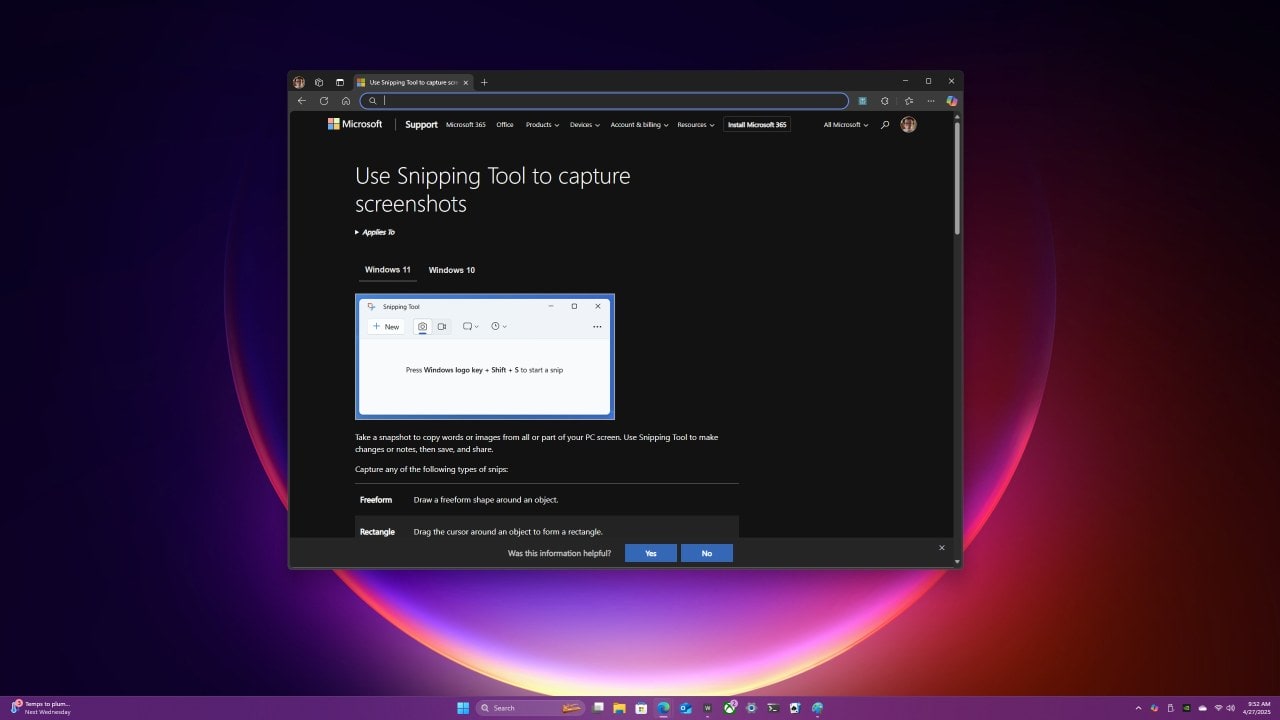Screen dimensions: 1280x720
Task: Open the favorites icon in Edge toolbar
Action: click(908, 100)
